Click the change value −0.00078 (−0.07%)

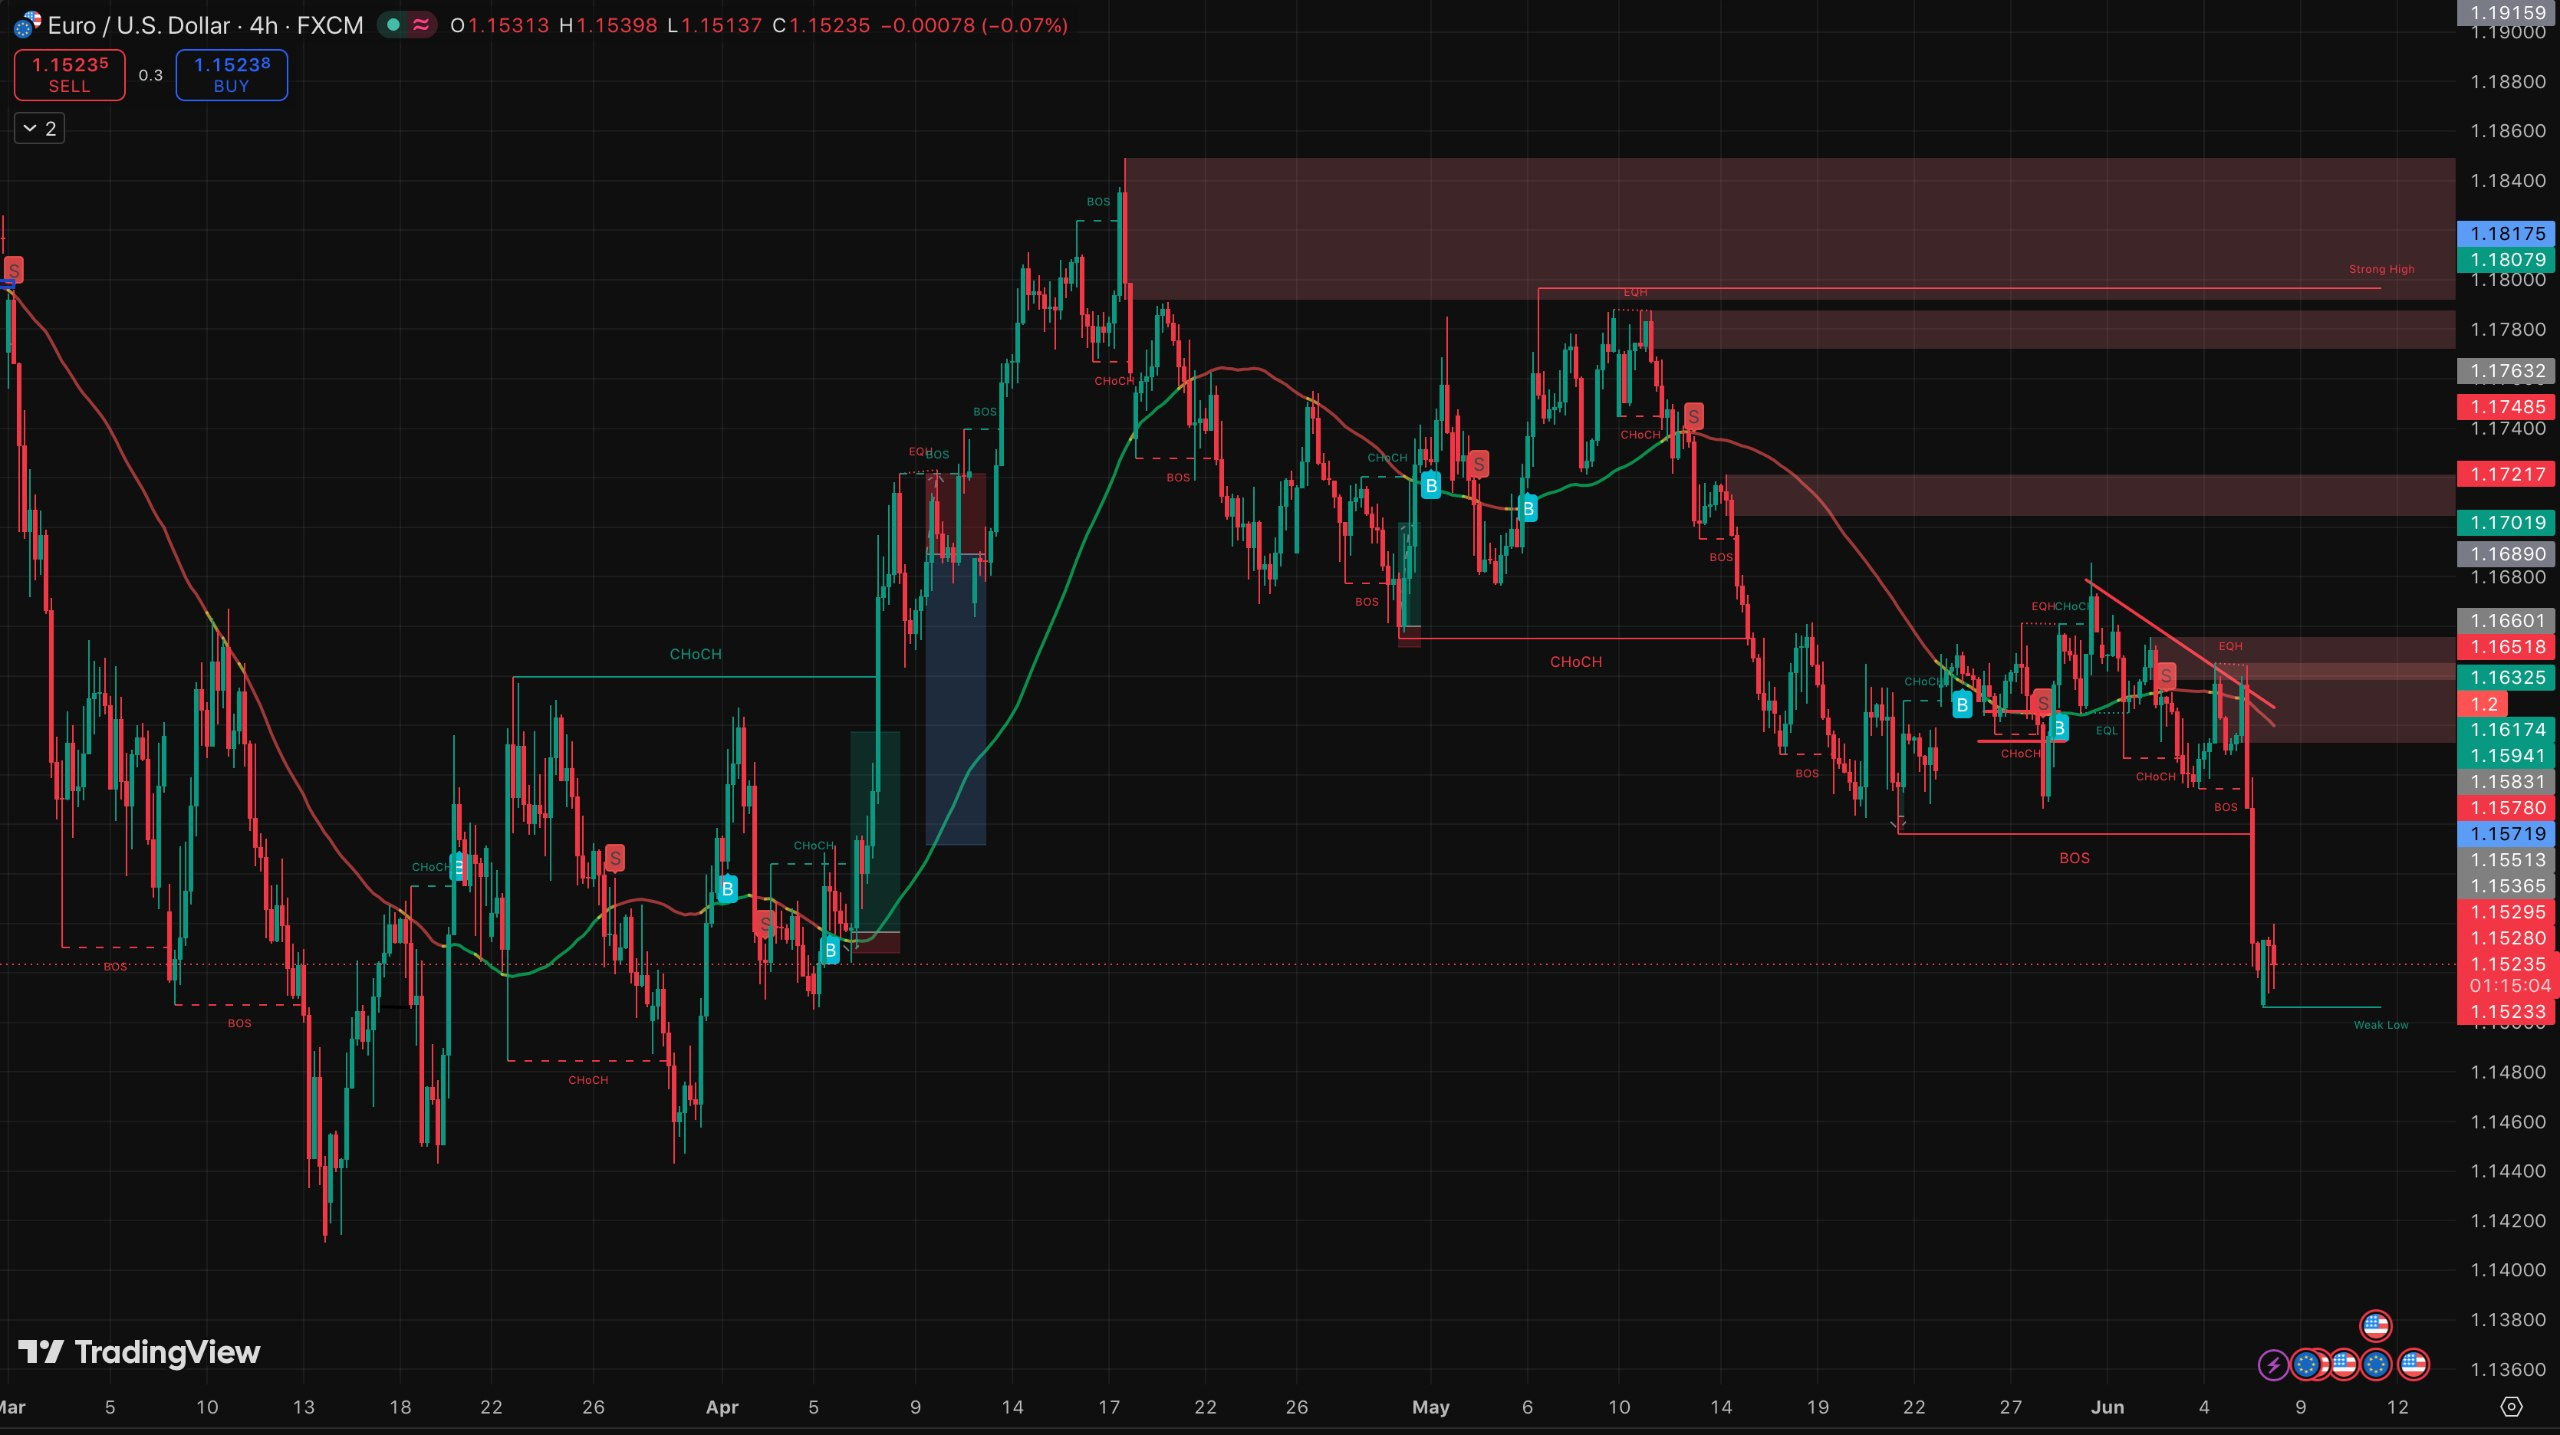click(974, 25)
